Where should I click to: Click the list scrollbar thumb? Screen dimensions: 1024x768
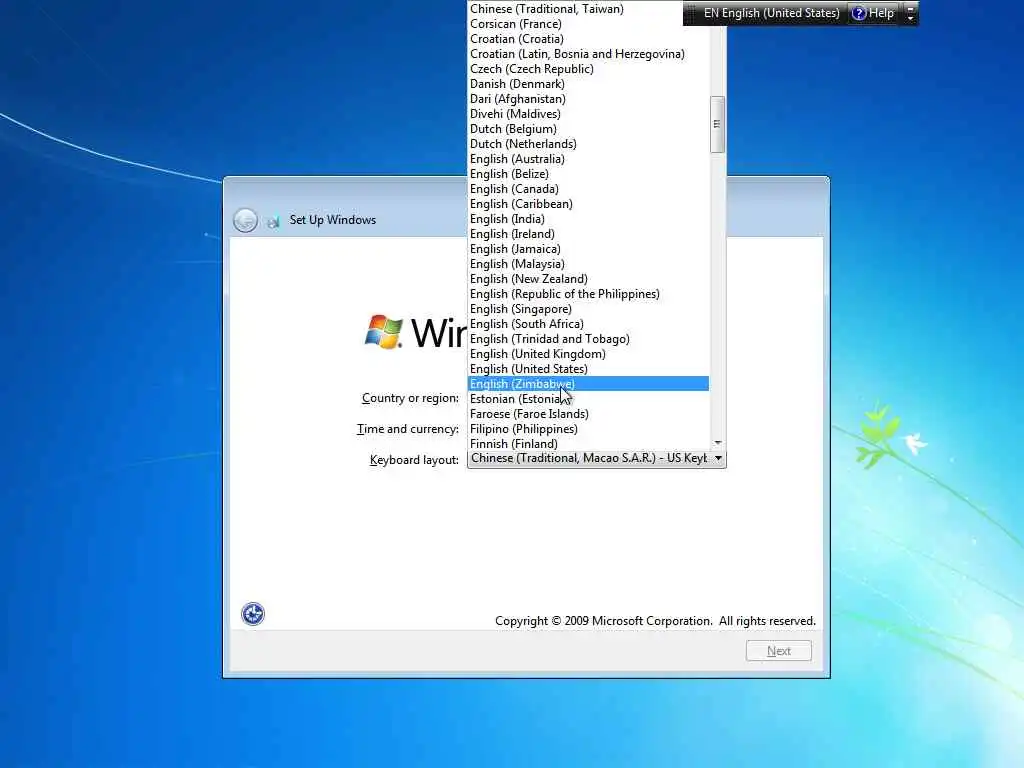coord(717,124)
